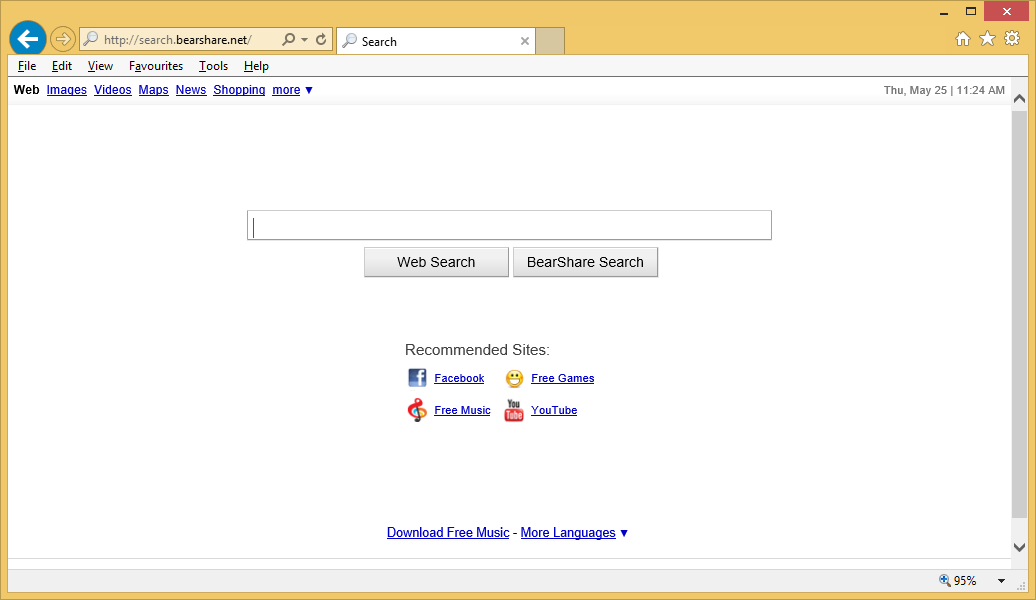The width and height of the screenshot is (1036, 600).
Task: Focus the main search text box
Action: 509,226
